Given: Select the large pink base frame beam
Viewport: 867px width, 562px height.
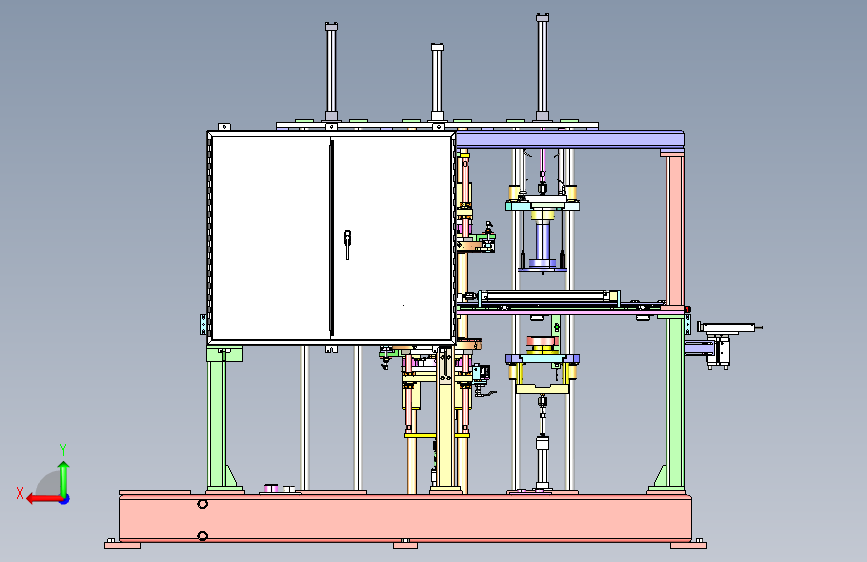Looking at the screenshot, I should (x=405, y=518).
